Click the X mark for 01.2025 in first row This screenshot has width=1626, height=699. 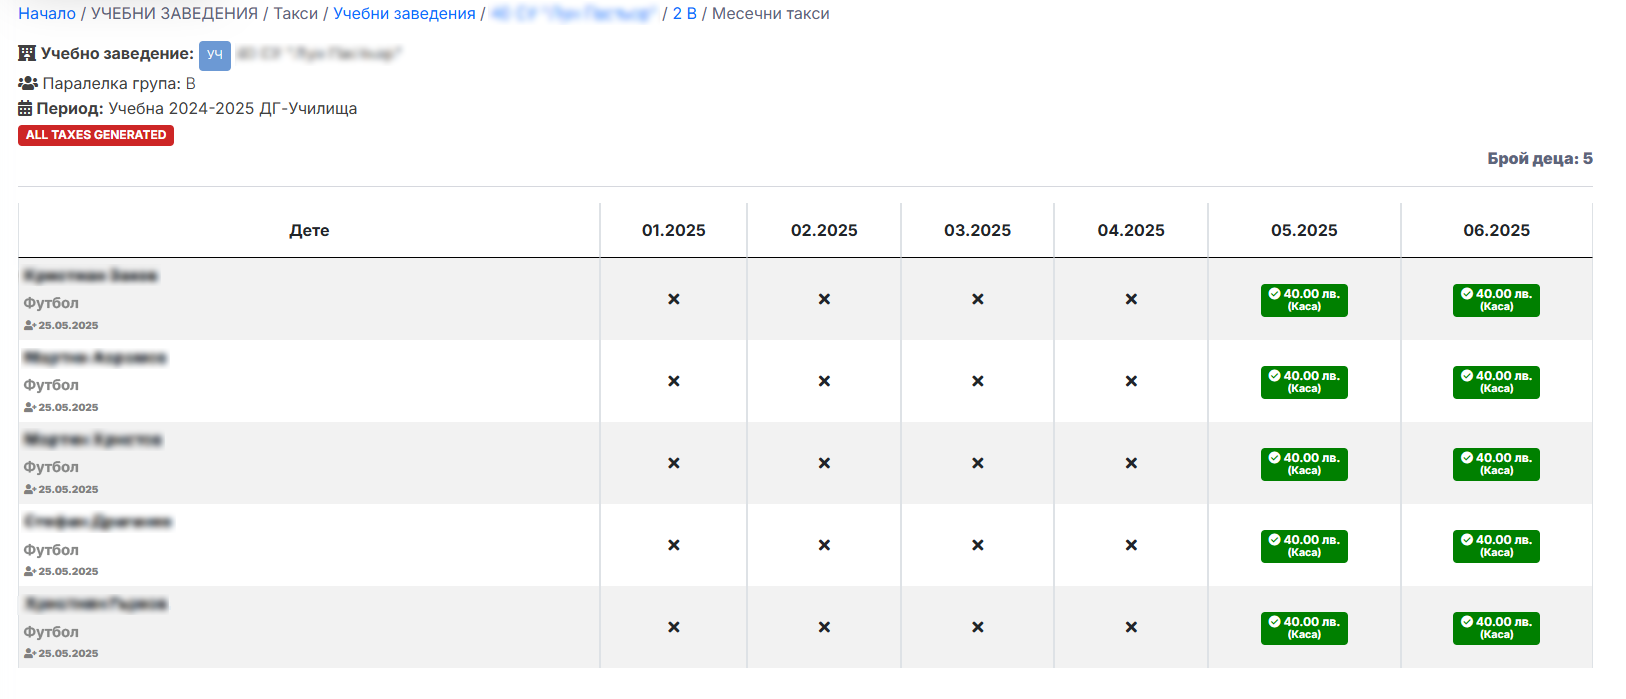[x=673, y=299]
